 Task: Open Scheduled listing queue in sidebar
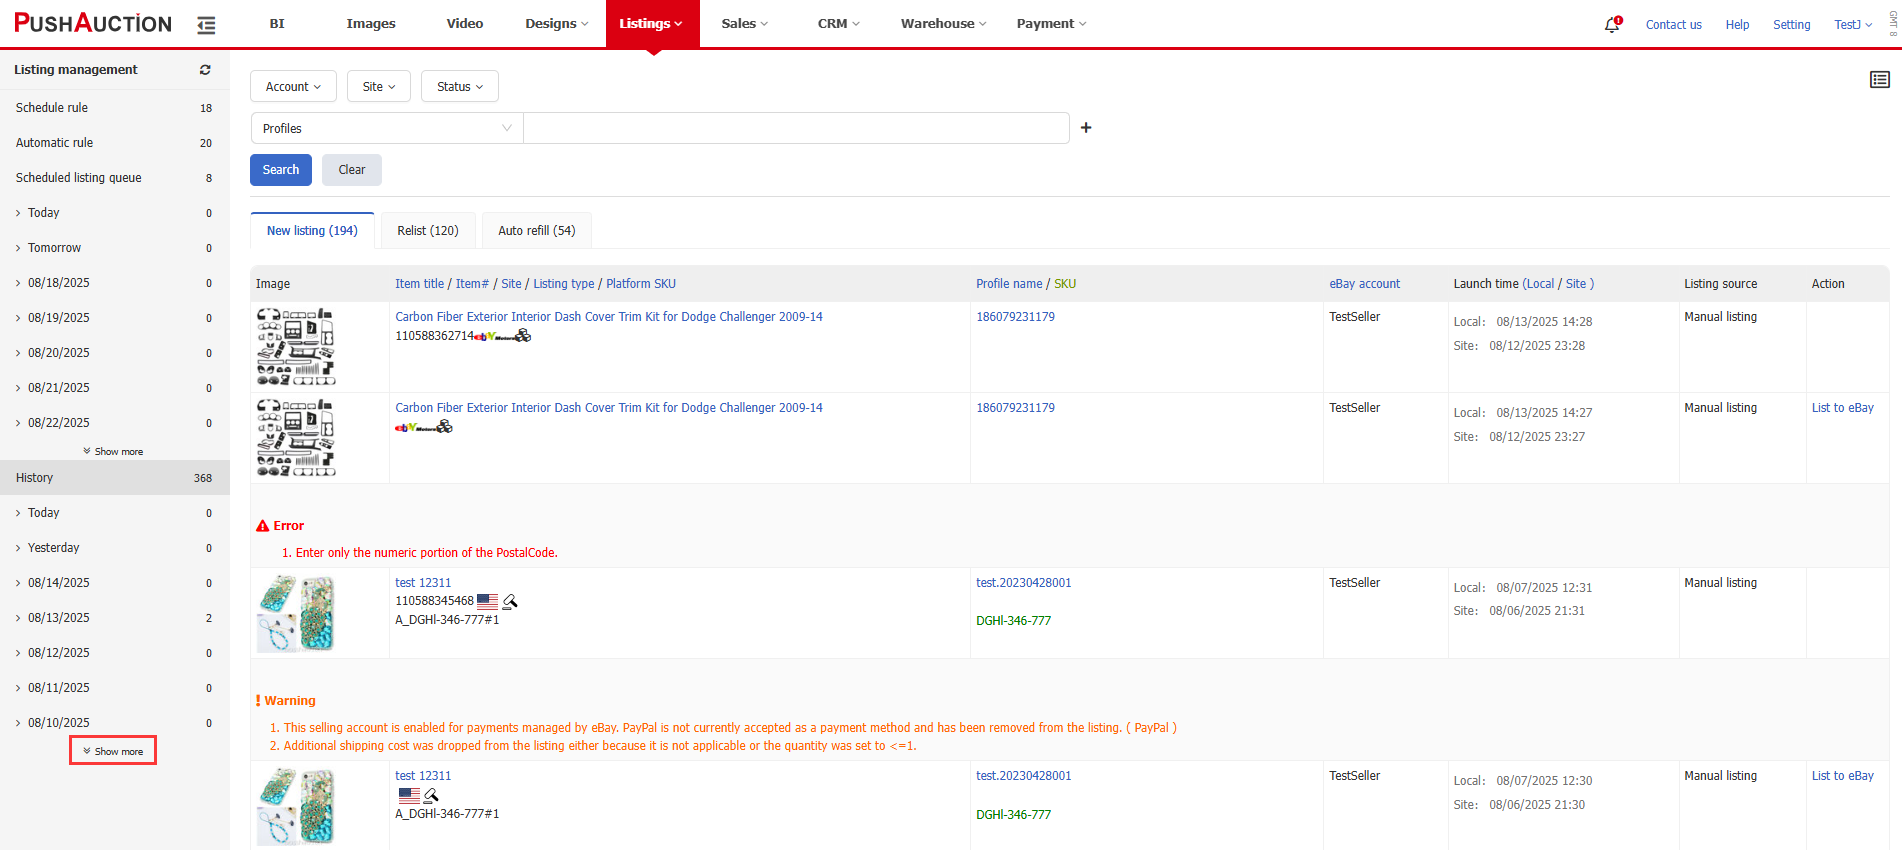point(79,178)
